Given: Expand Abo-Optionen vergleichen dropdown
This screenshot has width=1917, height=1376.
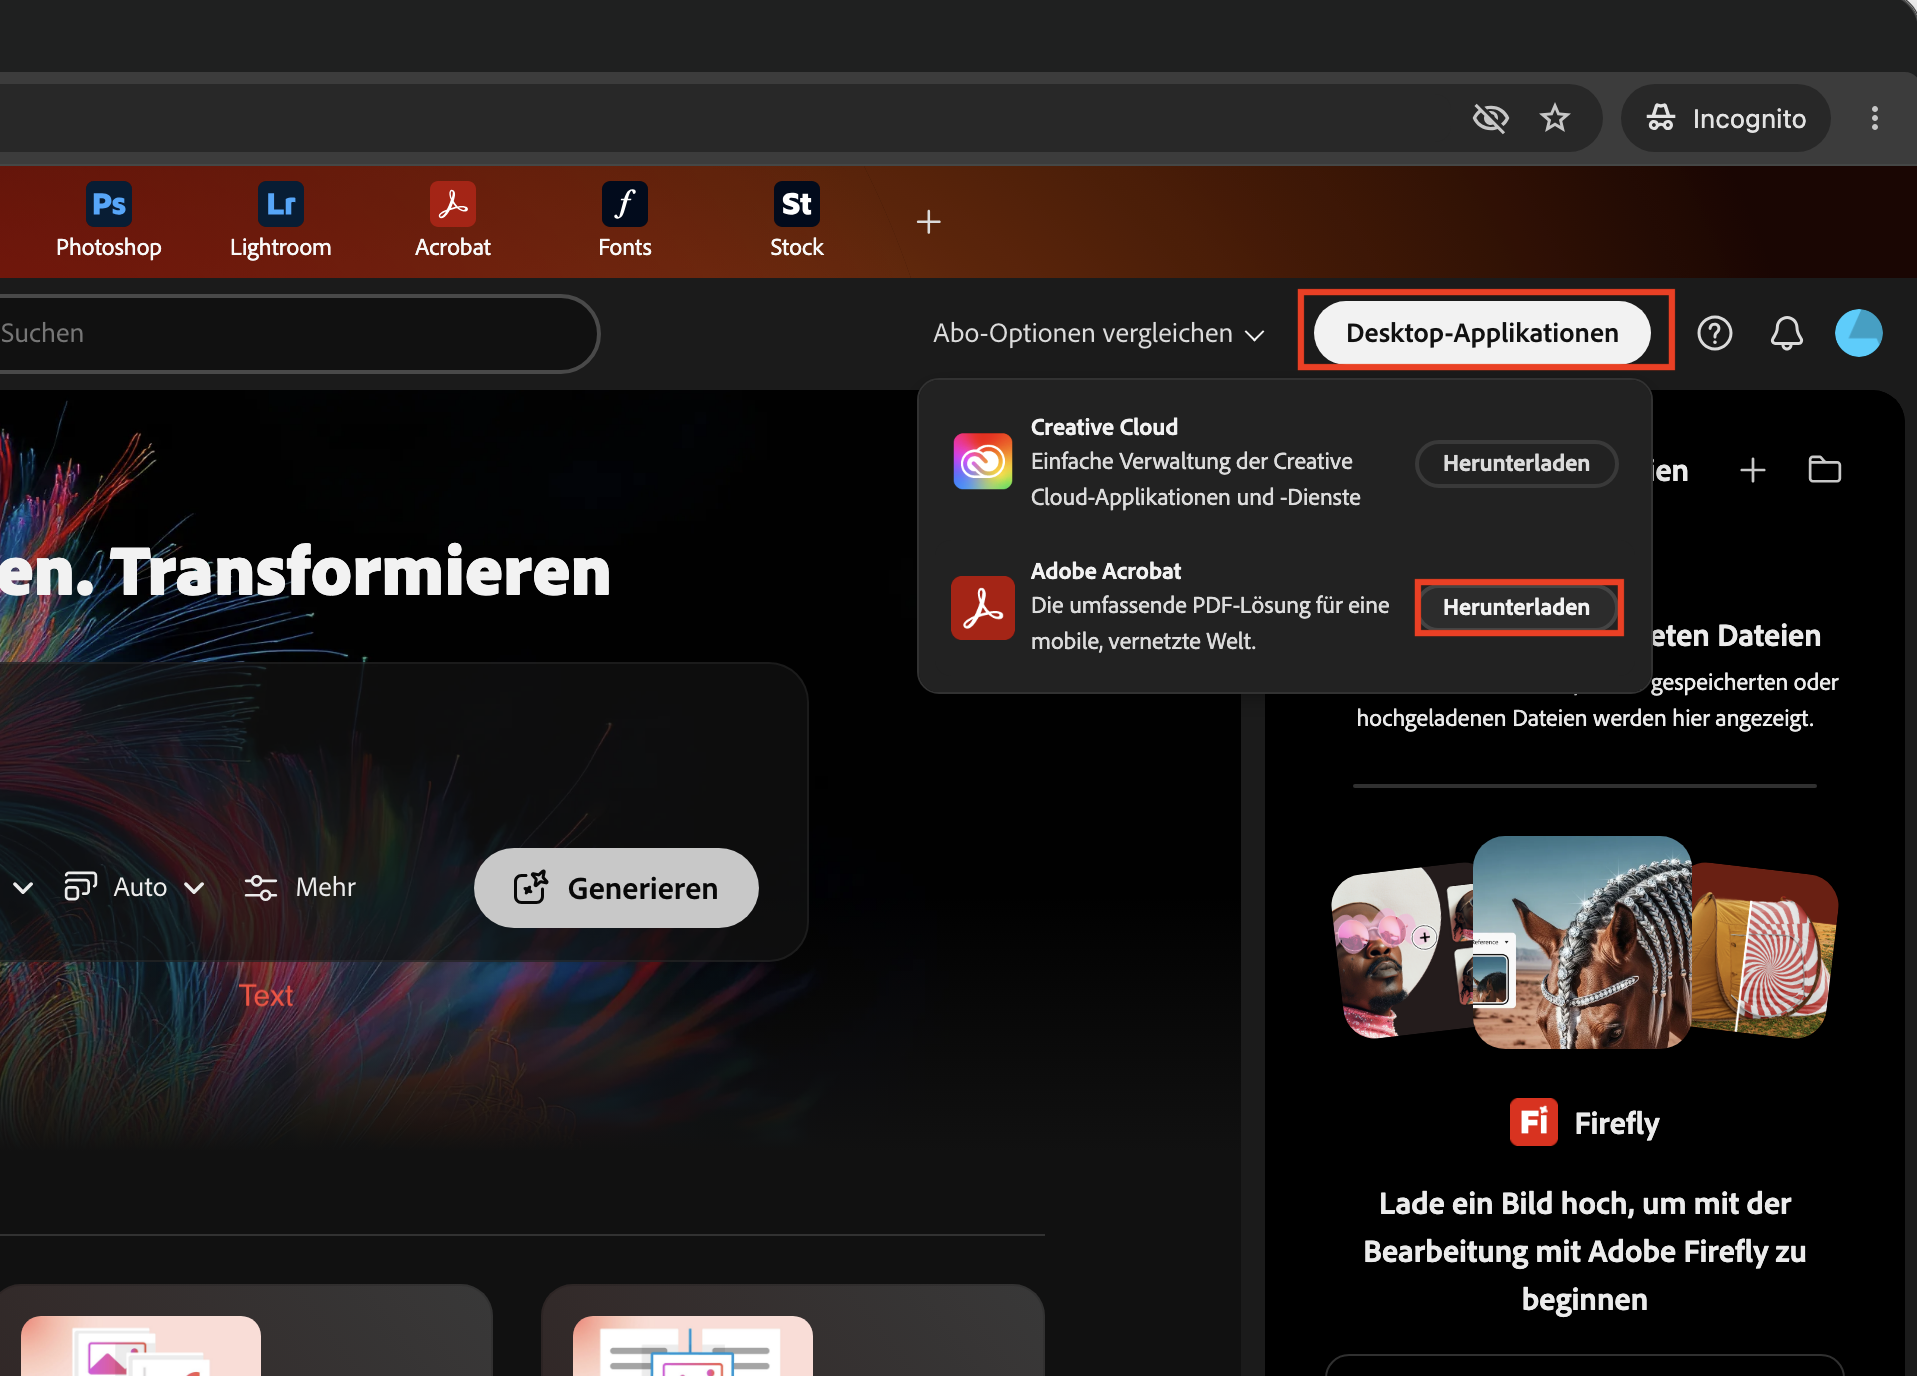Looking at the screenshot, I should 1100,333.
